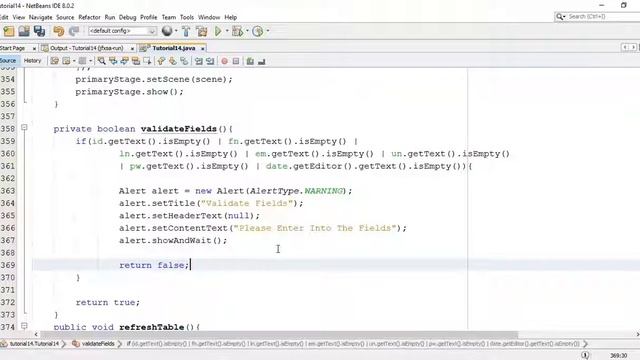Click tutorial14.Tutorial14 breadcrumb

(x=29, y=344)
